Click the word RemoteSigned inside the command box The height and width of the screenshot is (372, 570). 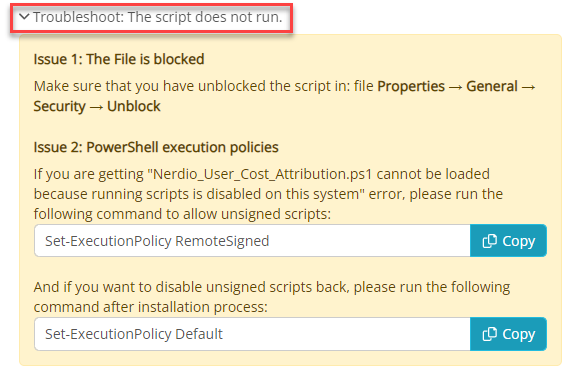[x=222, y=241]
